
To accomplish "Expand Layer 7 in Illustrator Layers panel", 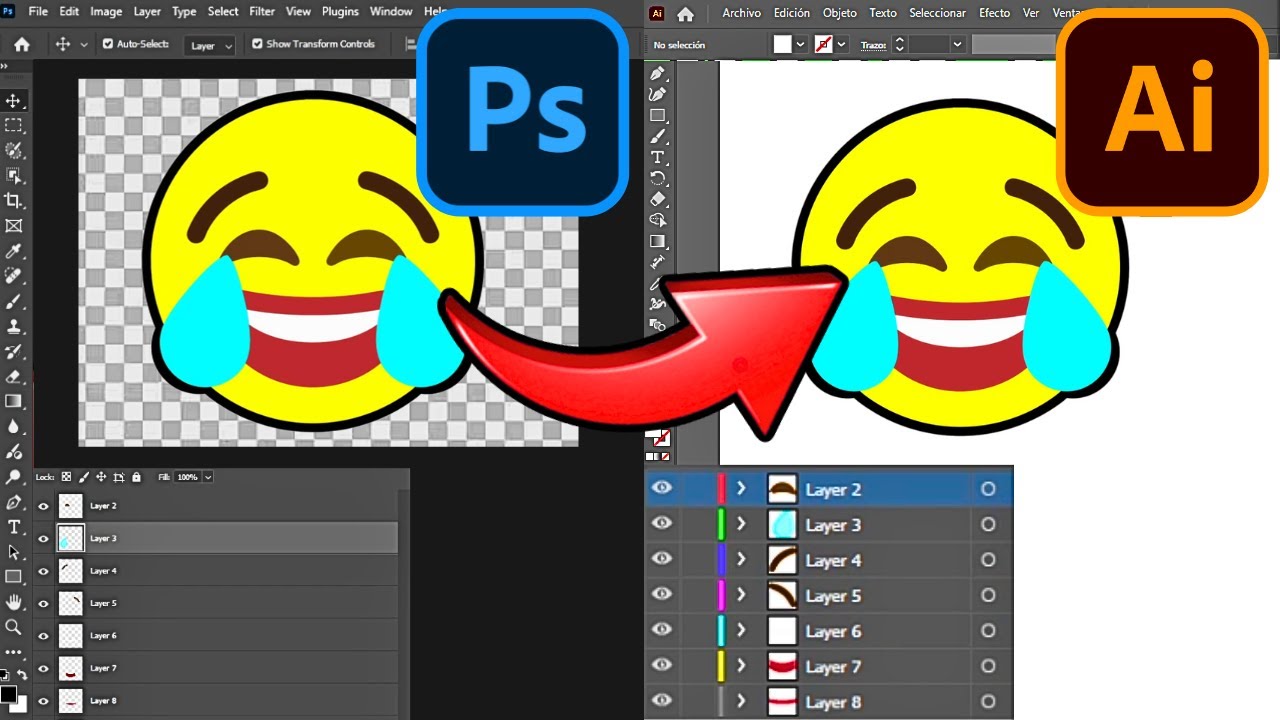I will (x=741, y=666).
